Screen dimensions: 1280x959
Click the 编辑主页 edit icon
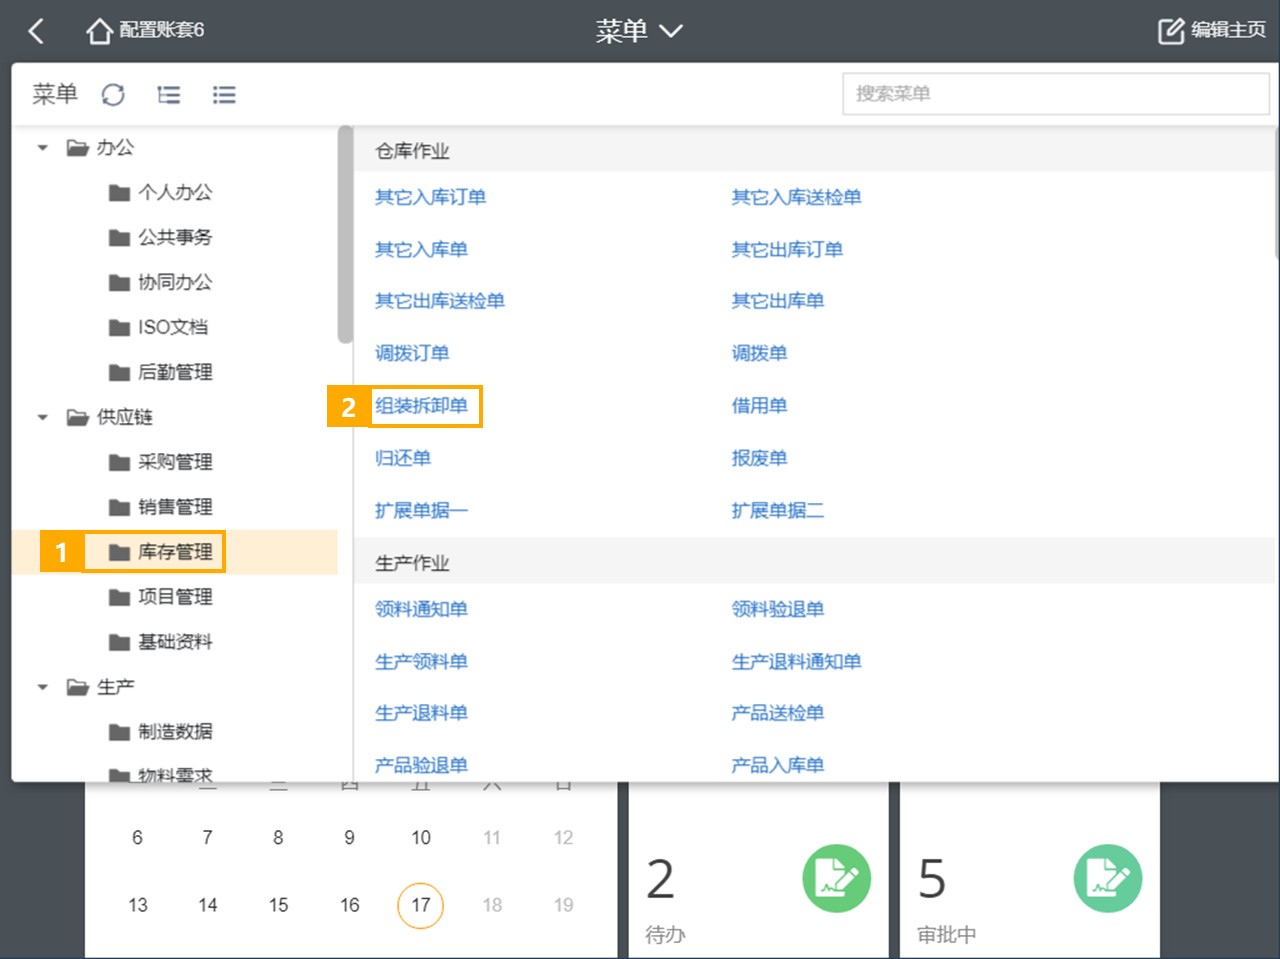[1170, 31]
